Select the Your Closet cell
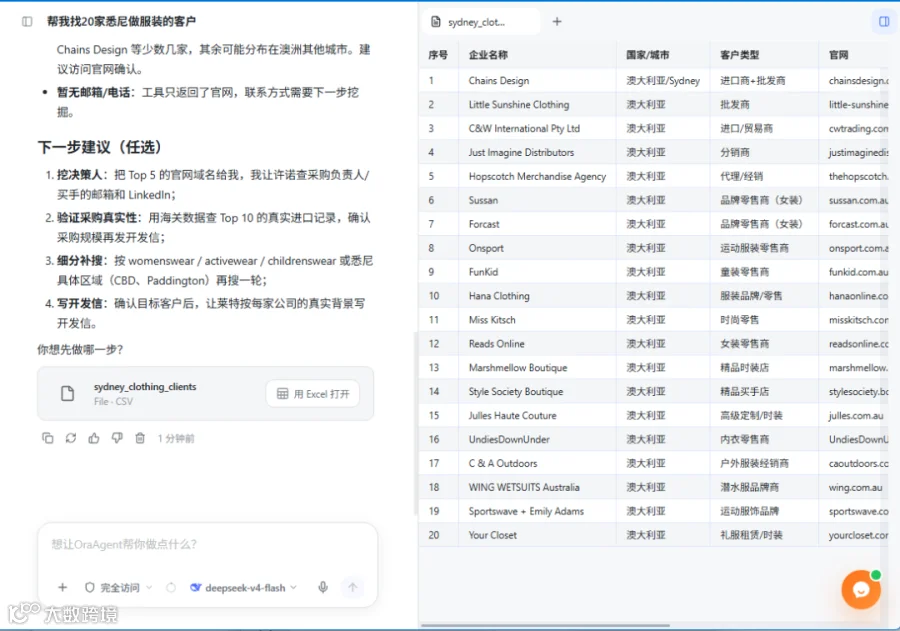This screenshot has height=631, width=900. [x=537, y=535]
